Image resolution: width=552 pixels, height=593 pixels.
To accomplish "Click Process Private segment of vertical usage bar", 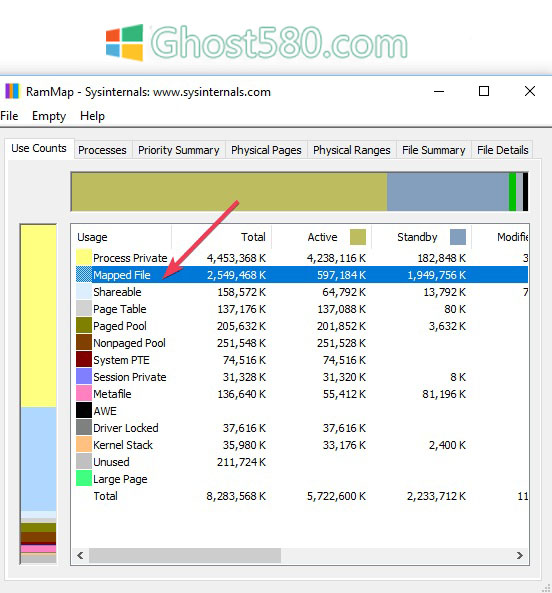I will click(x=39, y=316).
